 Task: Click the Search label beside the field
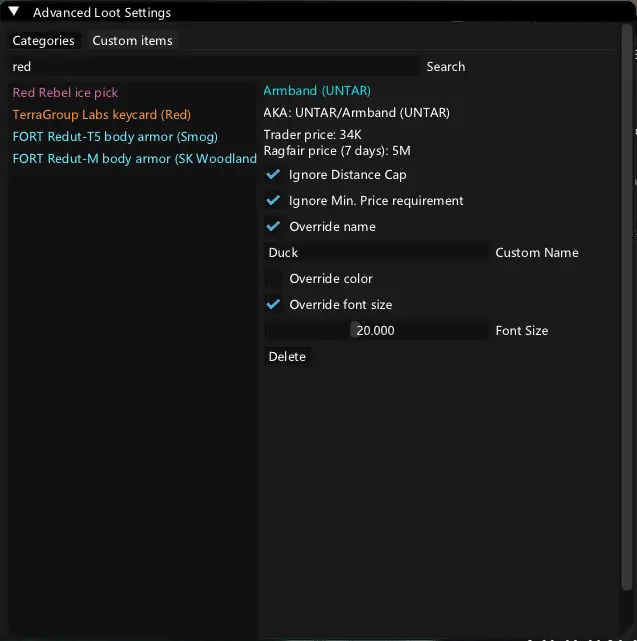pyautogui.click(x=445, y=67)
